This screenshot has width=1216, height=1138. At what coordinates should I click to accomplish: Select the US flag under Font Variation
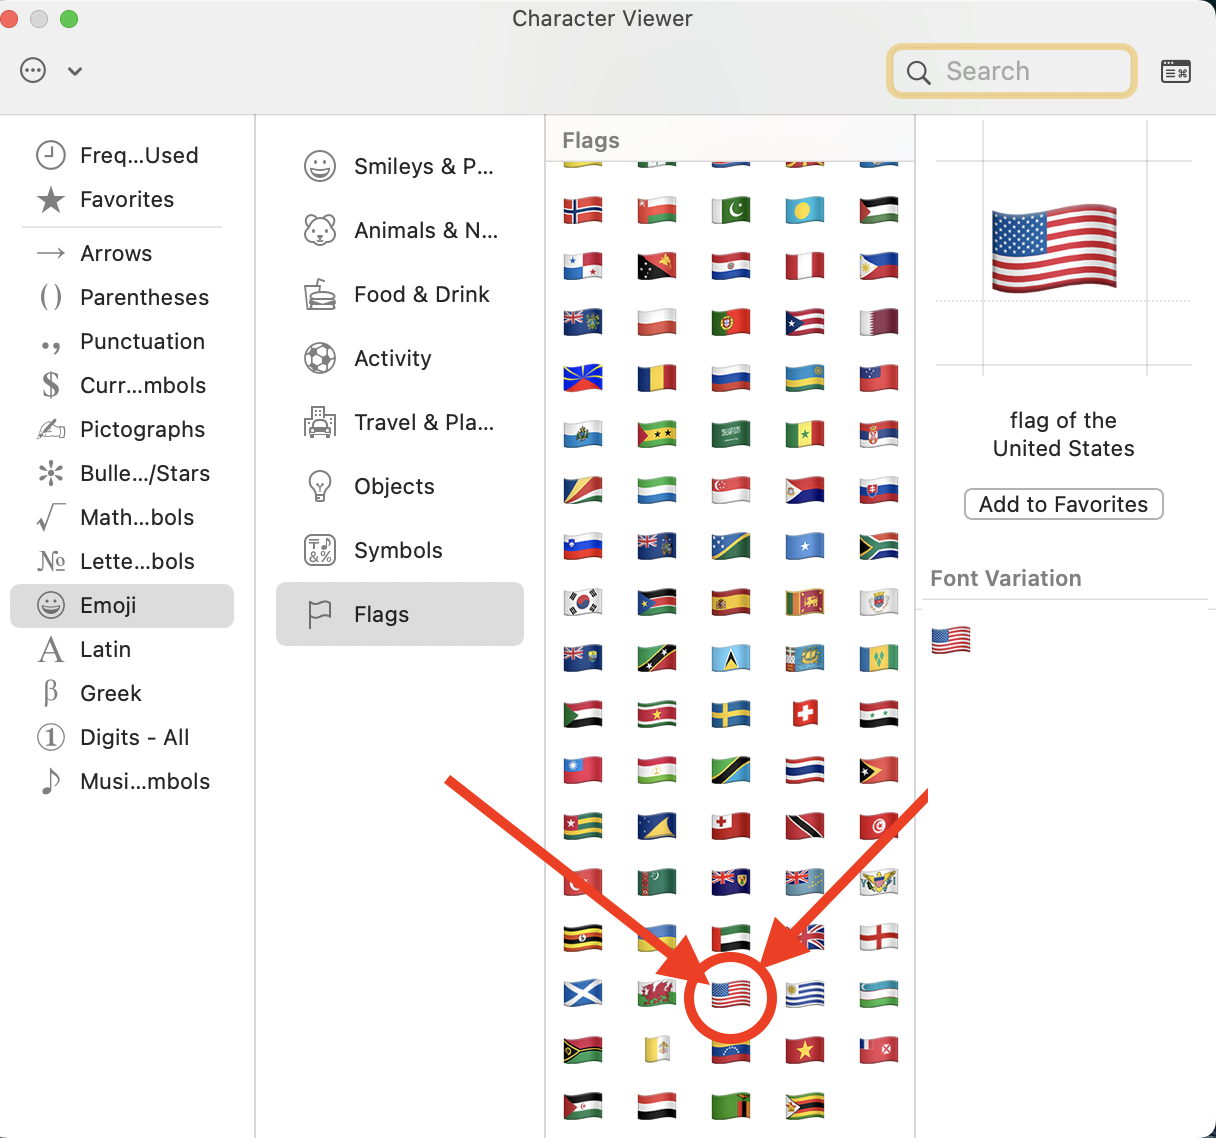coord(950,640)
